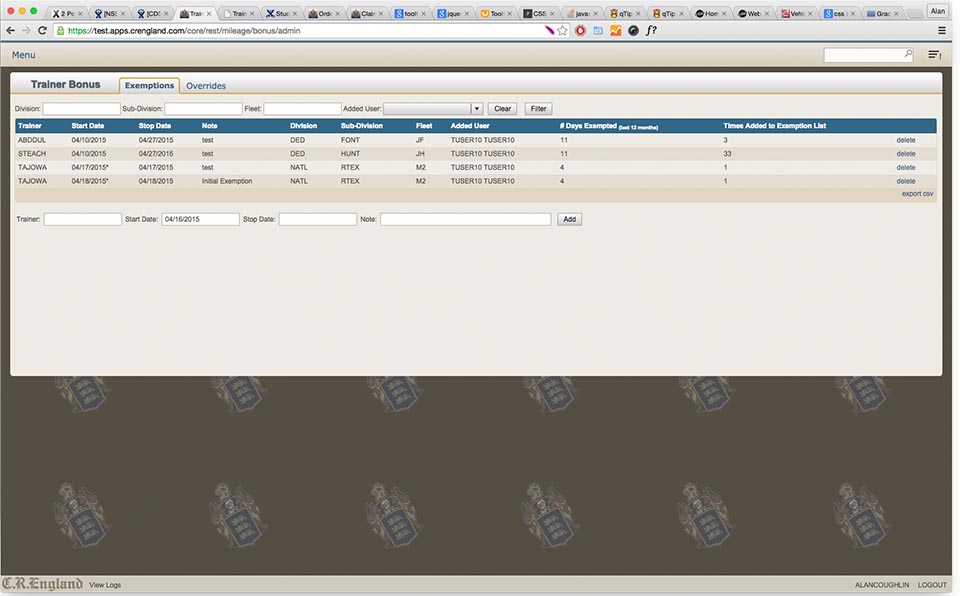
Task: Open the list icon at the header's right end
Action: click(x=934, y=55)
